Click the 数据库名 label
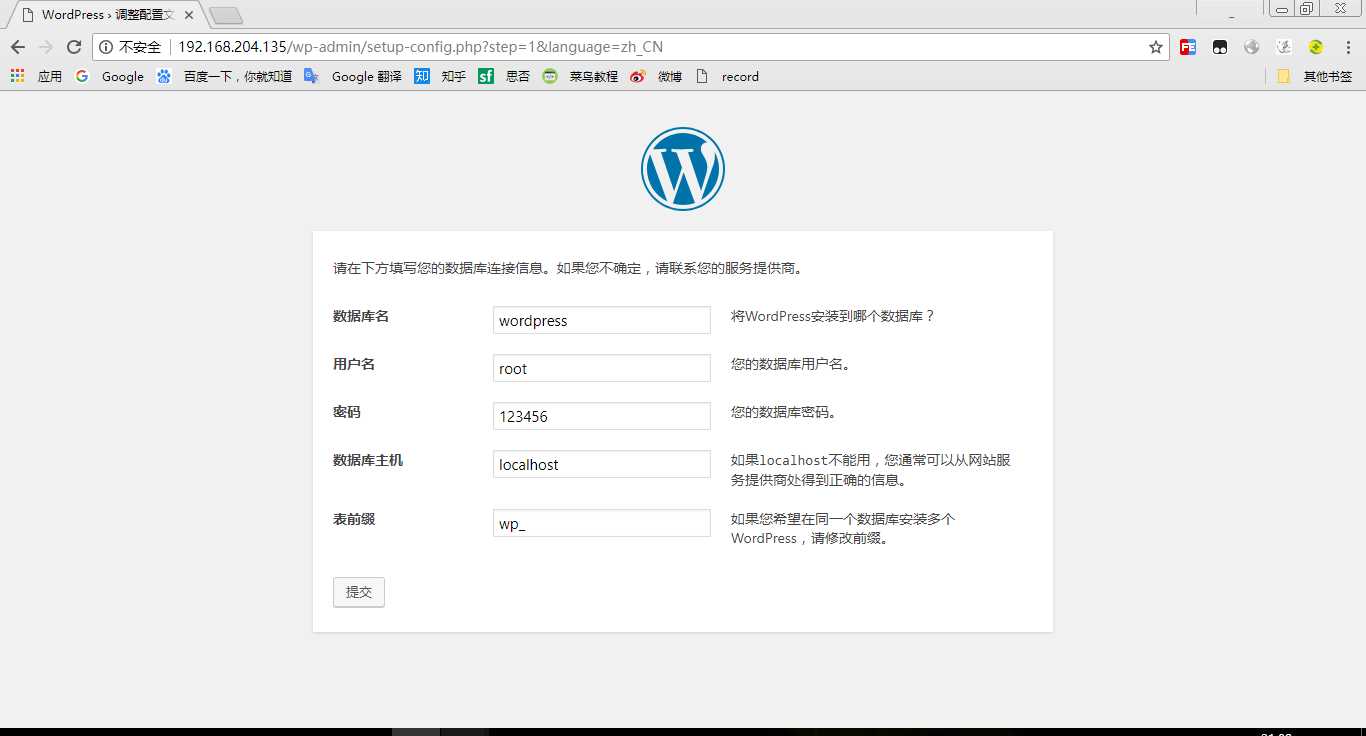Image resolution: width=1366 pixels, height=736 pixels. coord(361,316)
